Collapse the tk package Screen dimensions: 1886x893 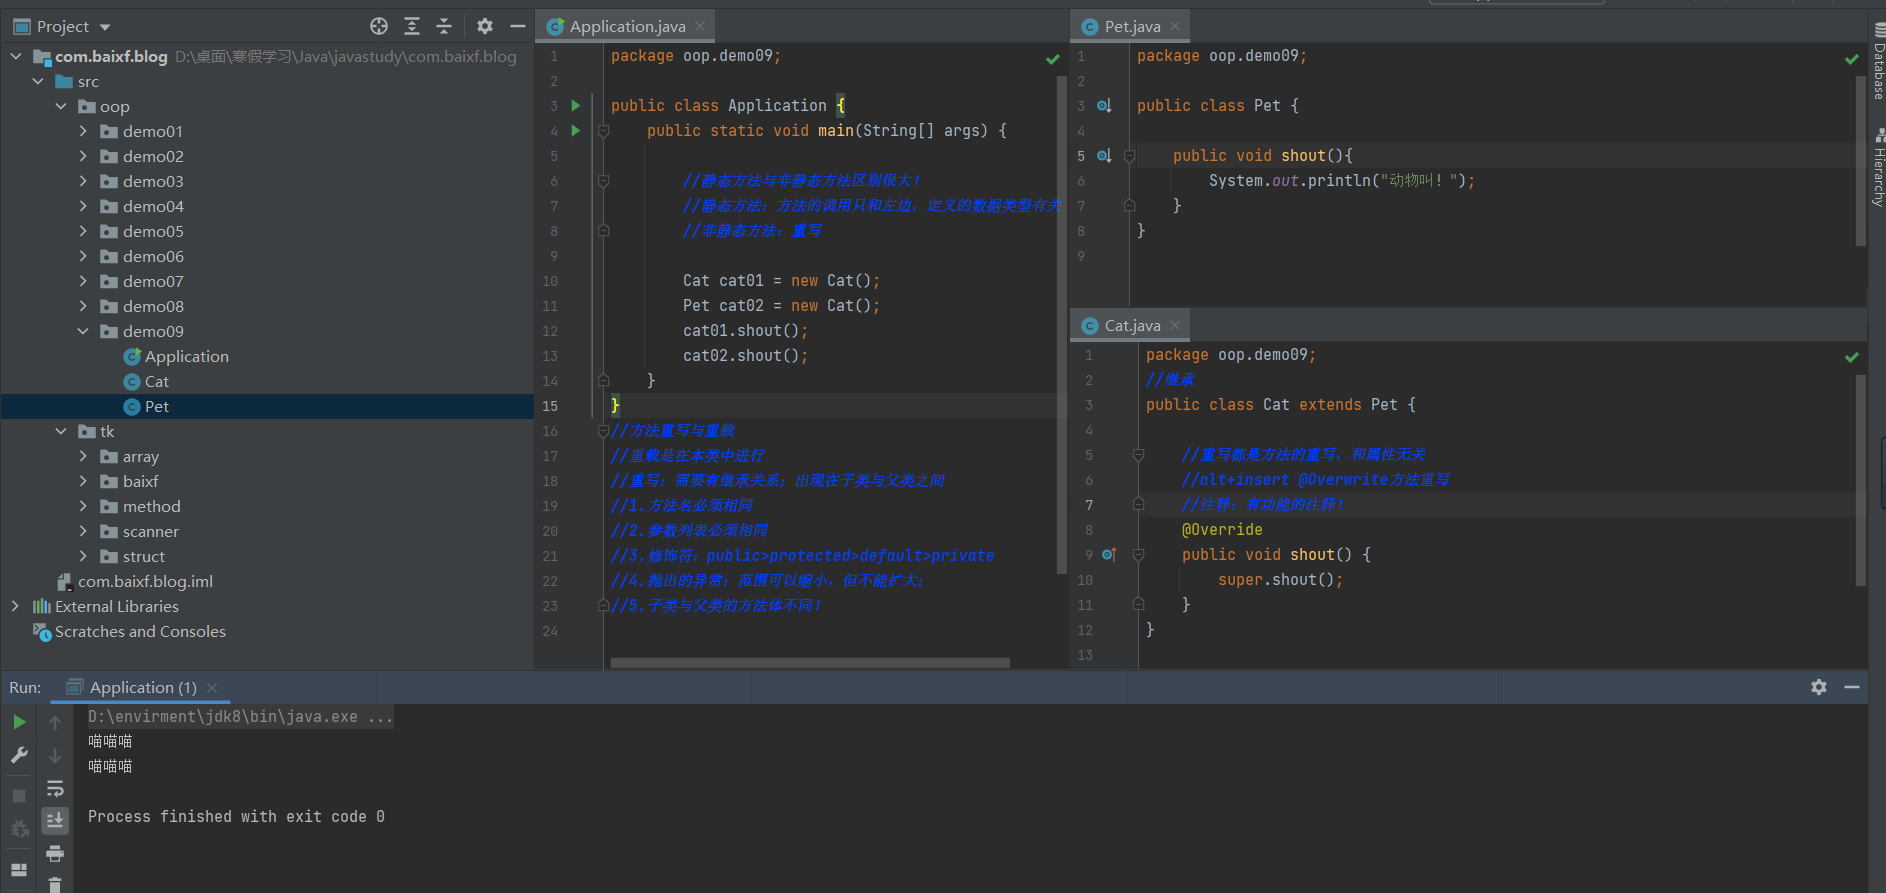pyautogui.click(x=61, y=432)
